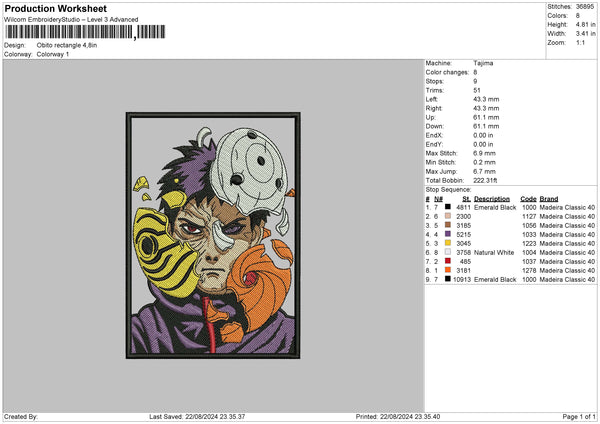Click the stitch count '10913' in row 9

pos(462,279)
